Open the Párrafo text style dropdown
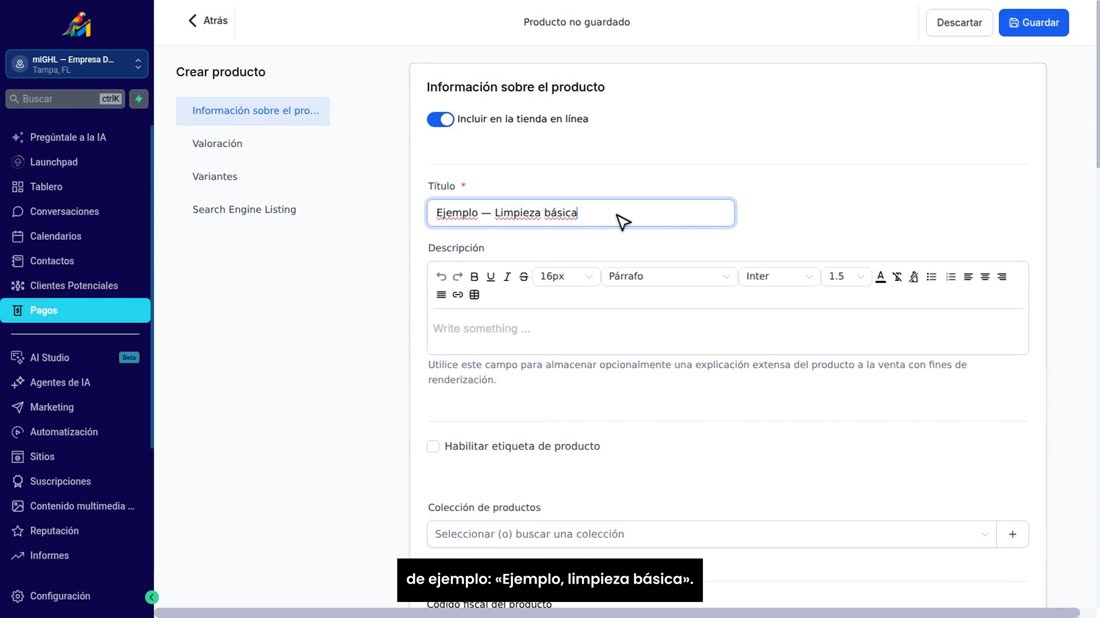 (x=669, y=276)
